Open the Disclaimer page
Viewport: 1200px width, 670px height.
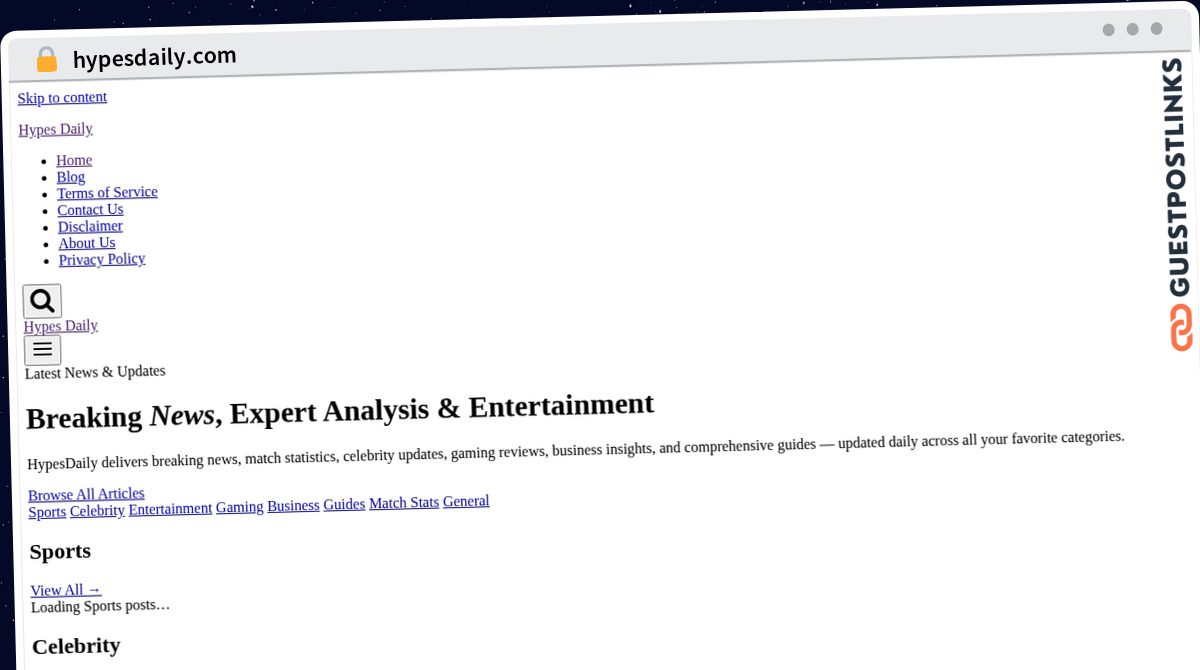[90, 226]
